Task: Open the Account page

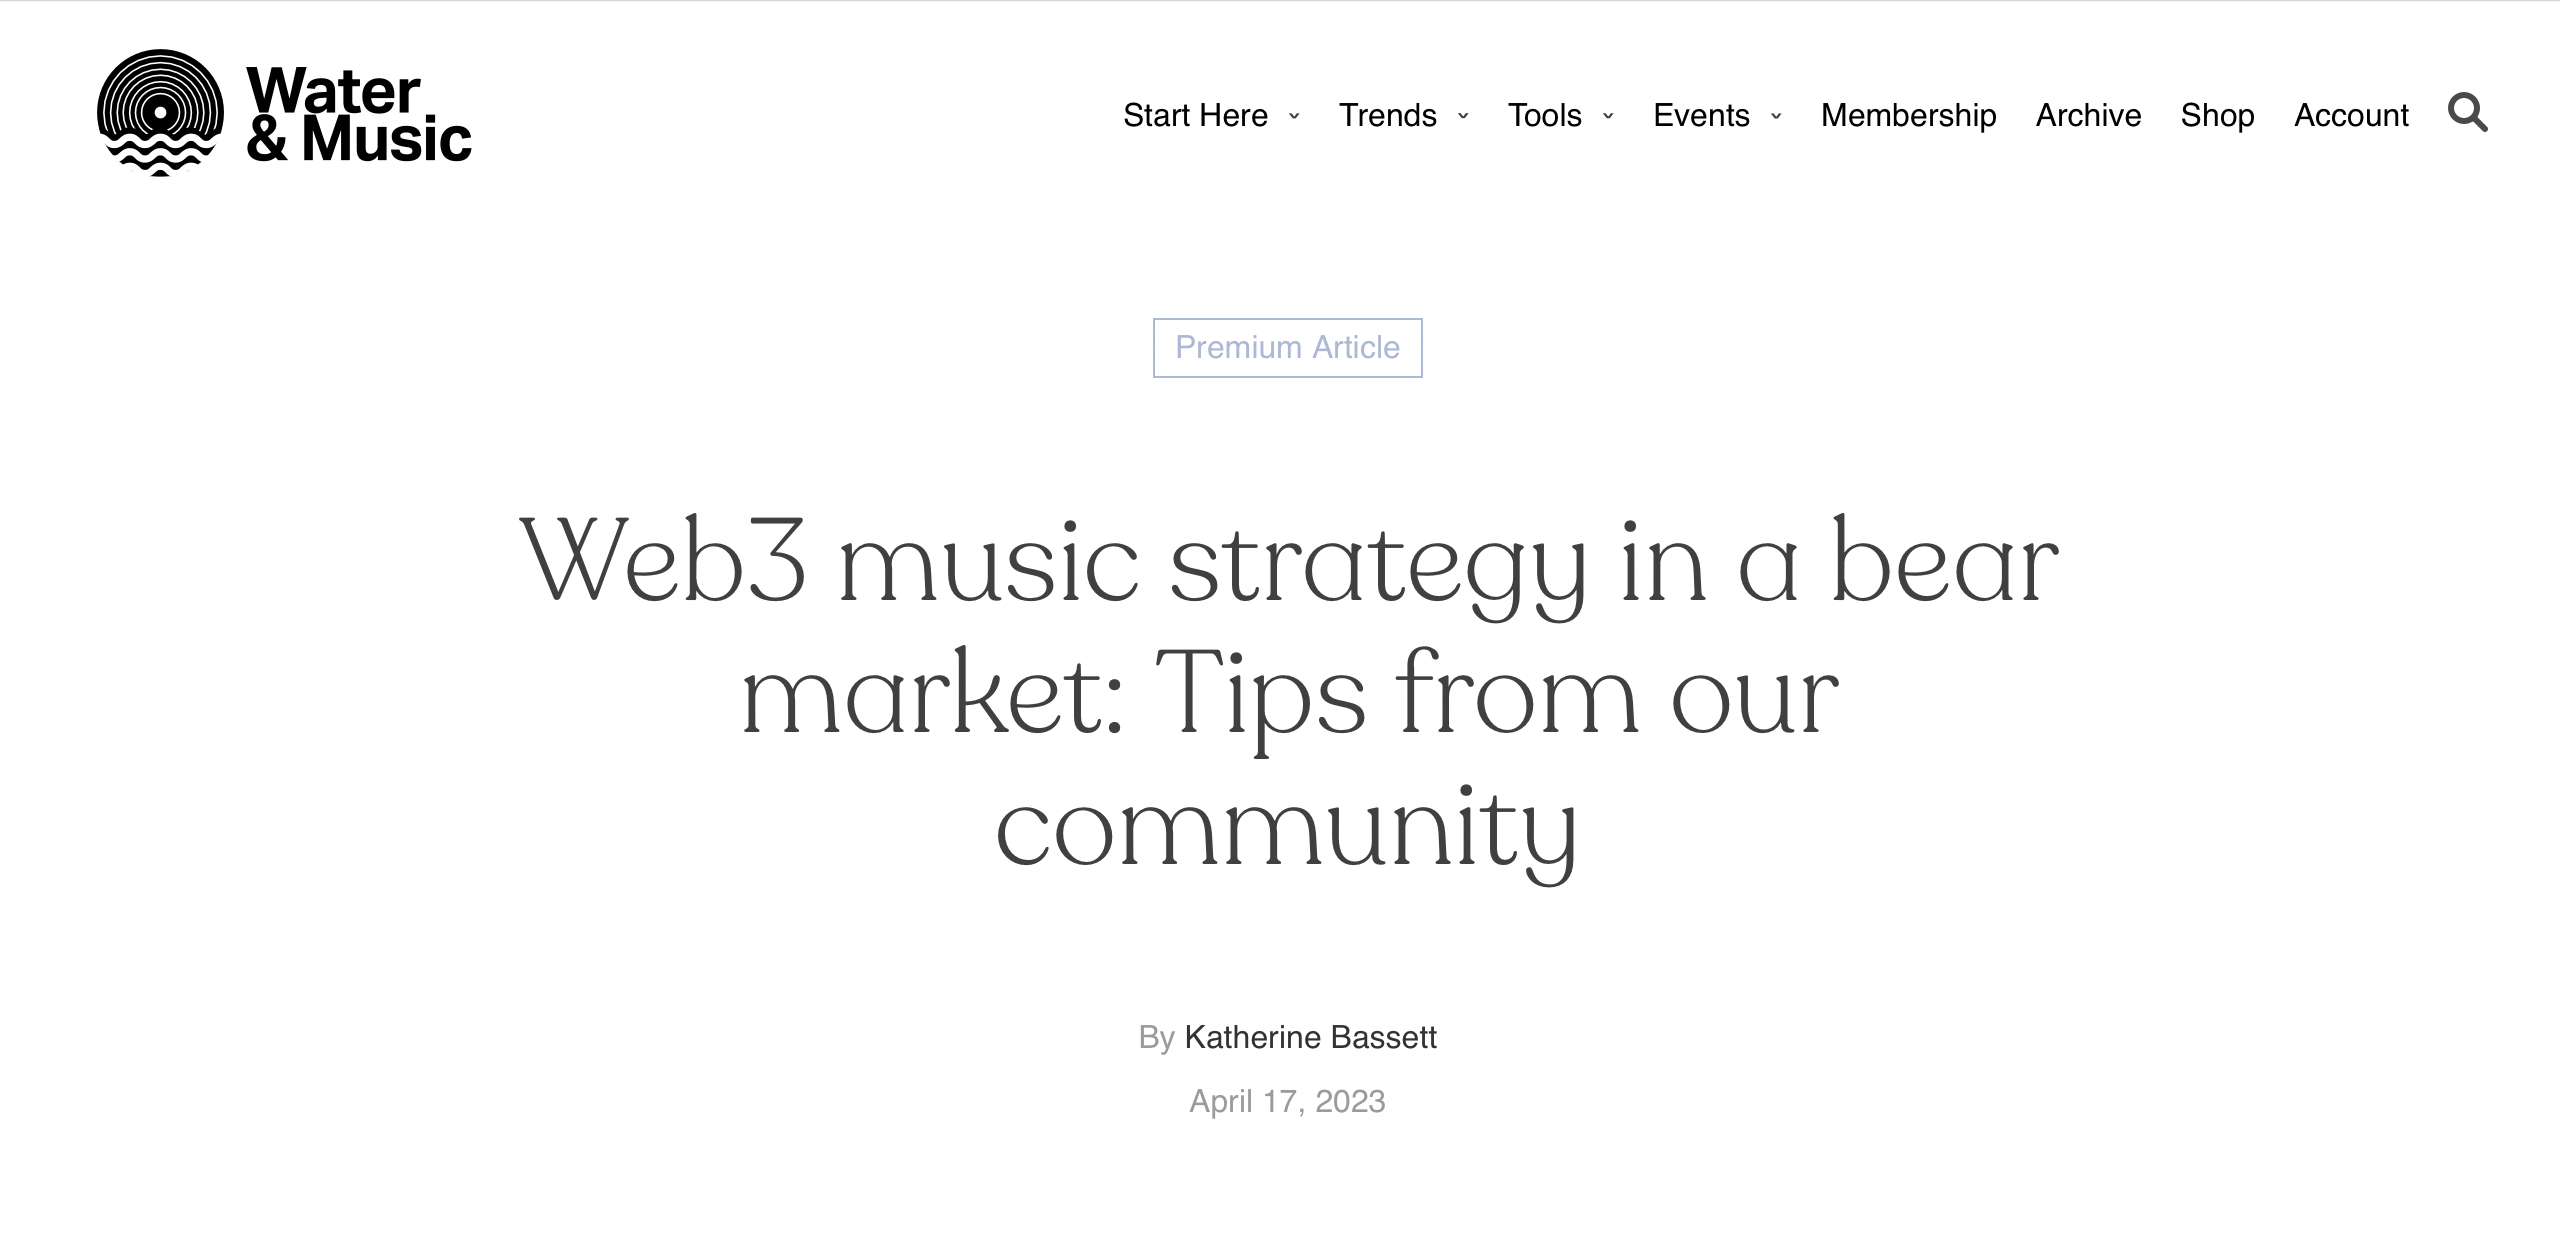Action: click(x=2351, y=115)
